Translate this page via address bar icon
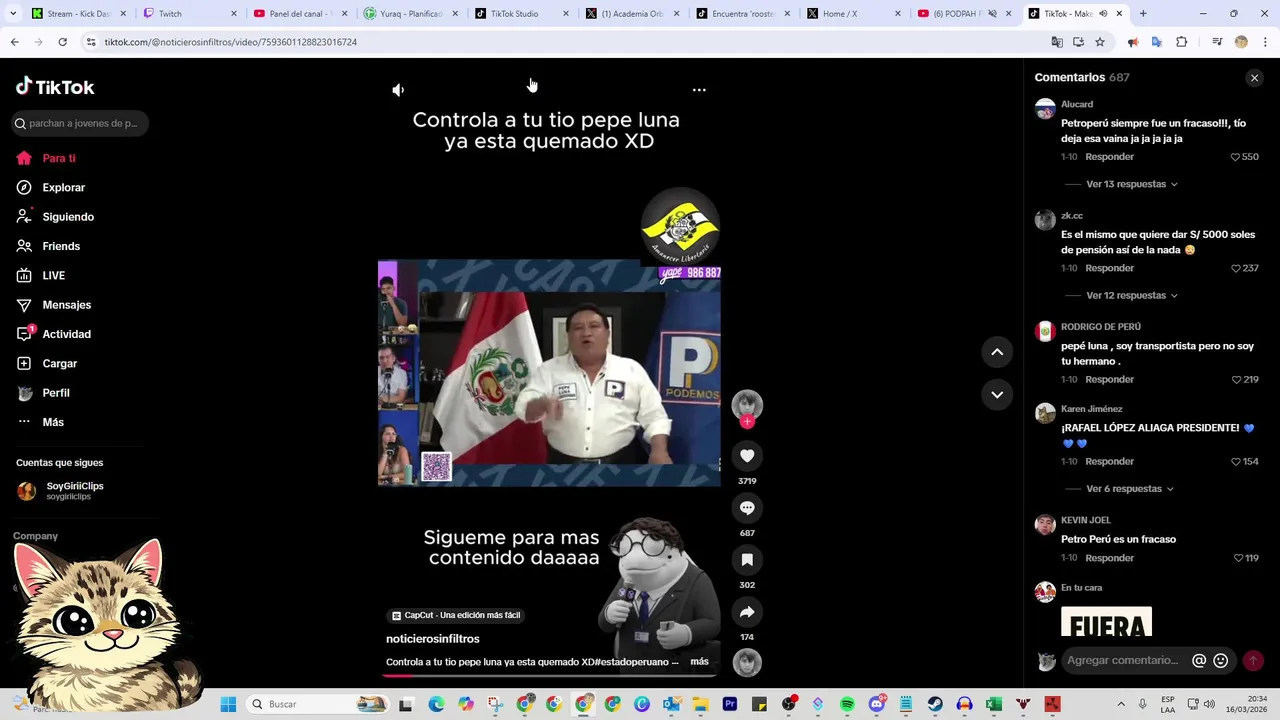The width and height of the screenshot is (1280, 720). [x=1057, y=42]
